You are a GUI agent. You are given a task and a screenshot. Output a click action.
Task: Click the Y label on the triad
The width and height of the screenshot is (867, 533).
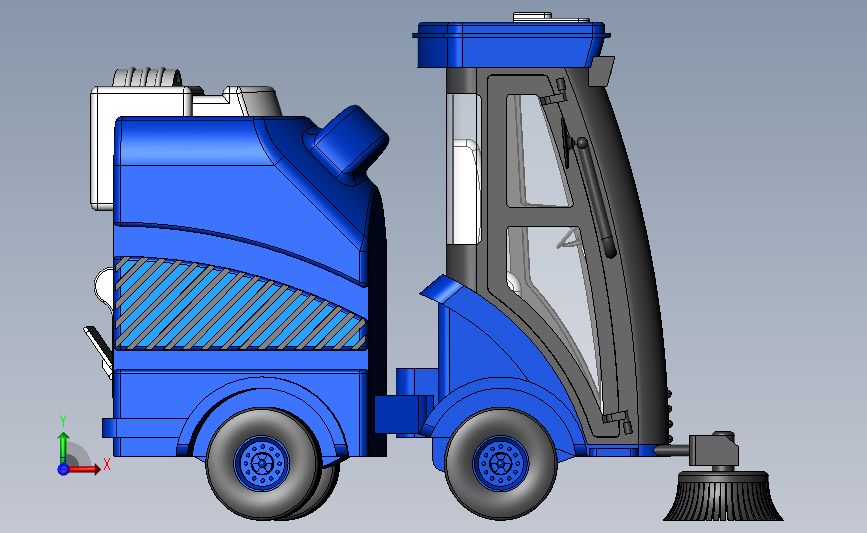coord(63,422)
